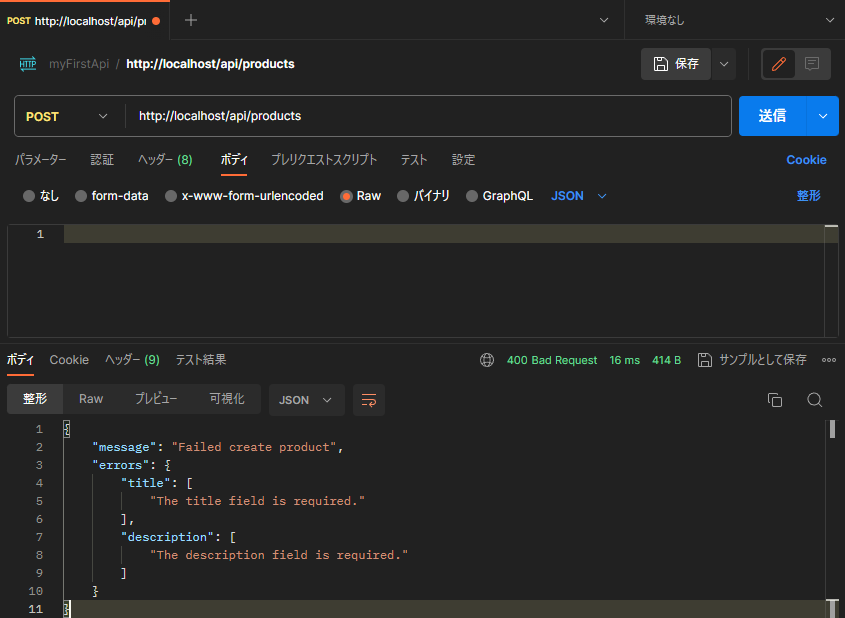This screenshot has height=618, width=845.
Task: Click the save floppy disk icon
Action: (661, 64)
